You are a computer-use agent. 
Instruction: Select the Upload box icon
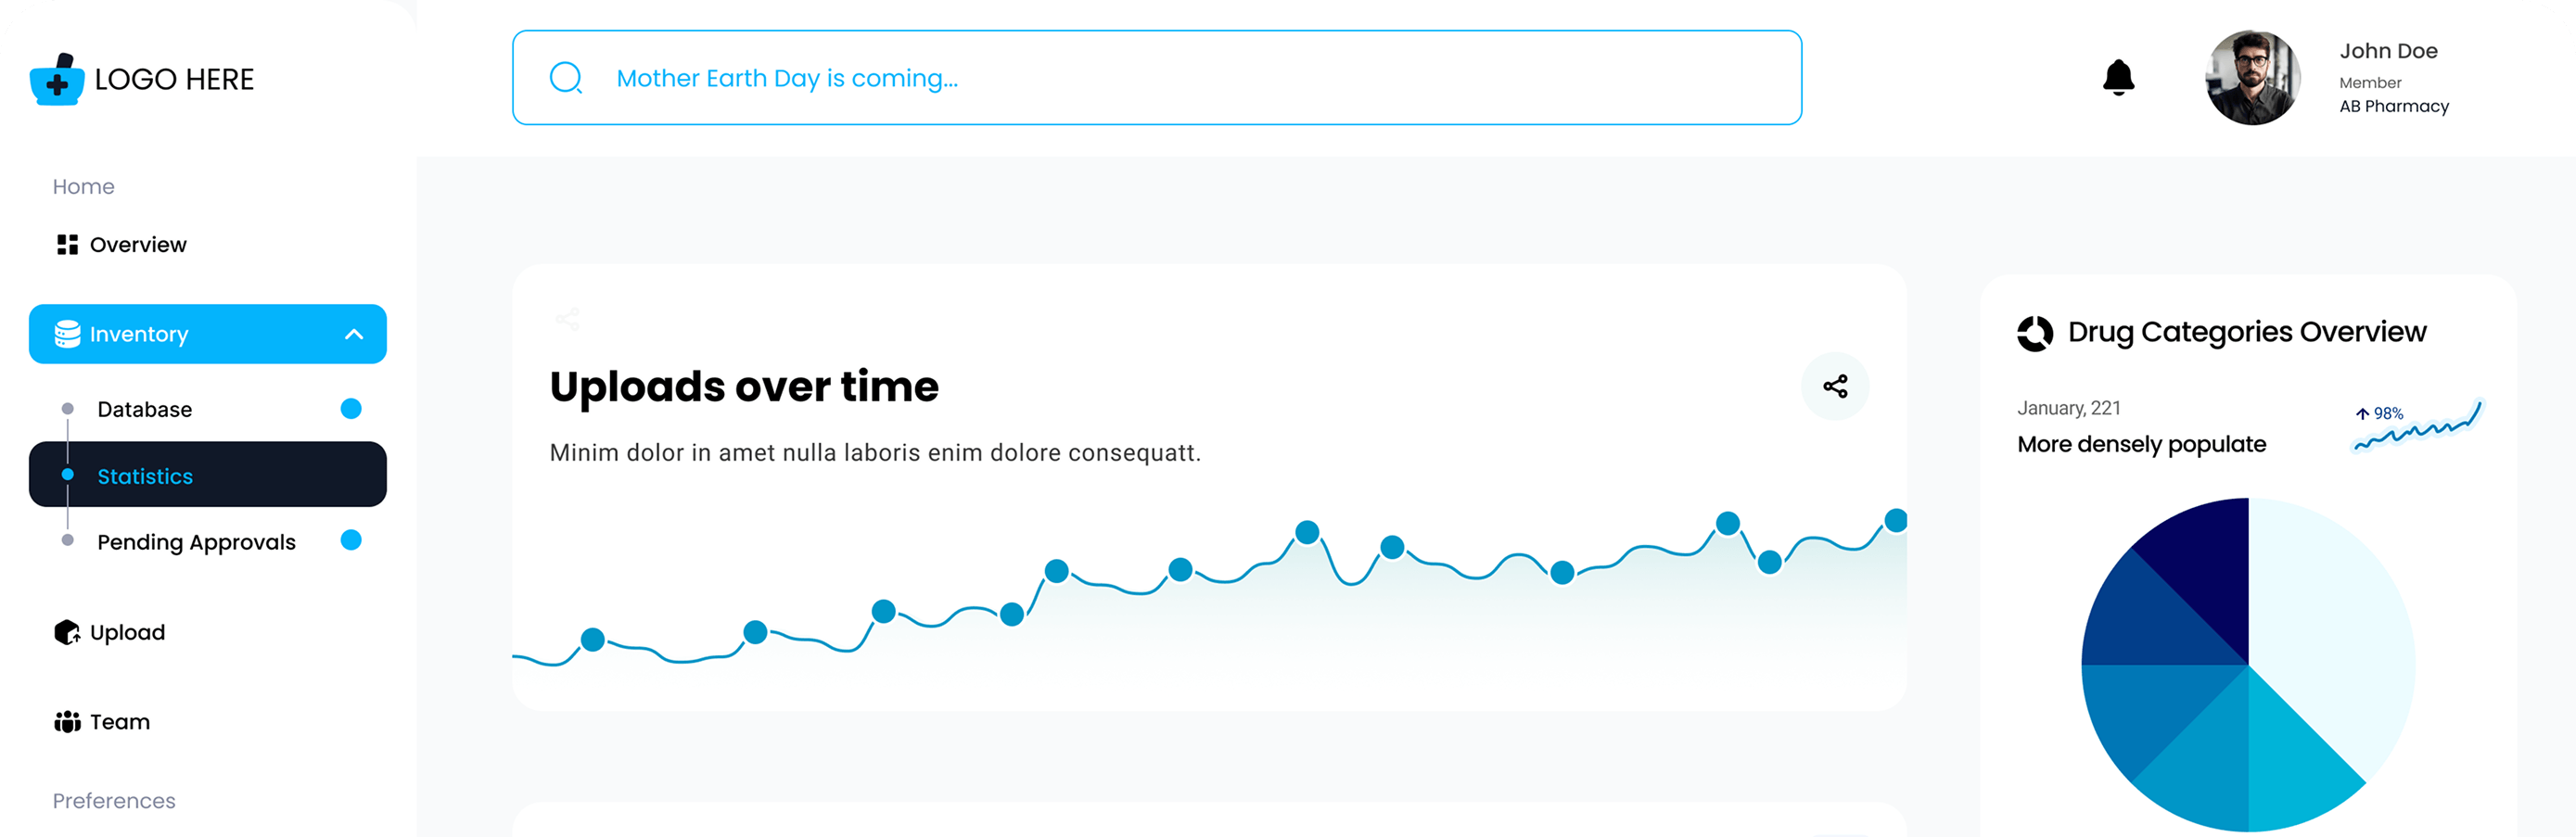tap(66, 631)
